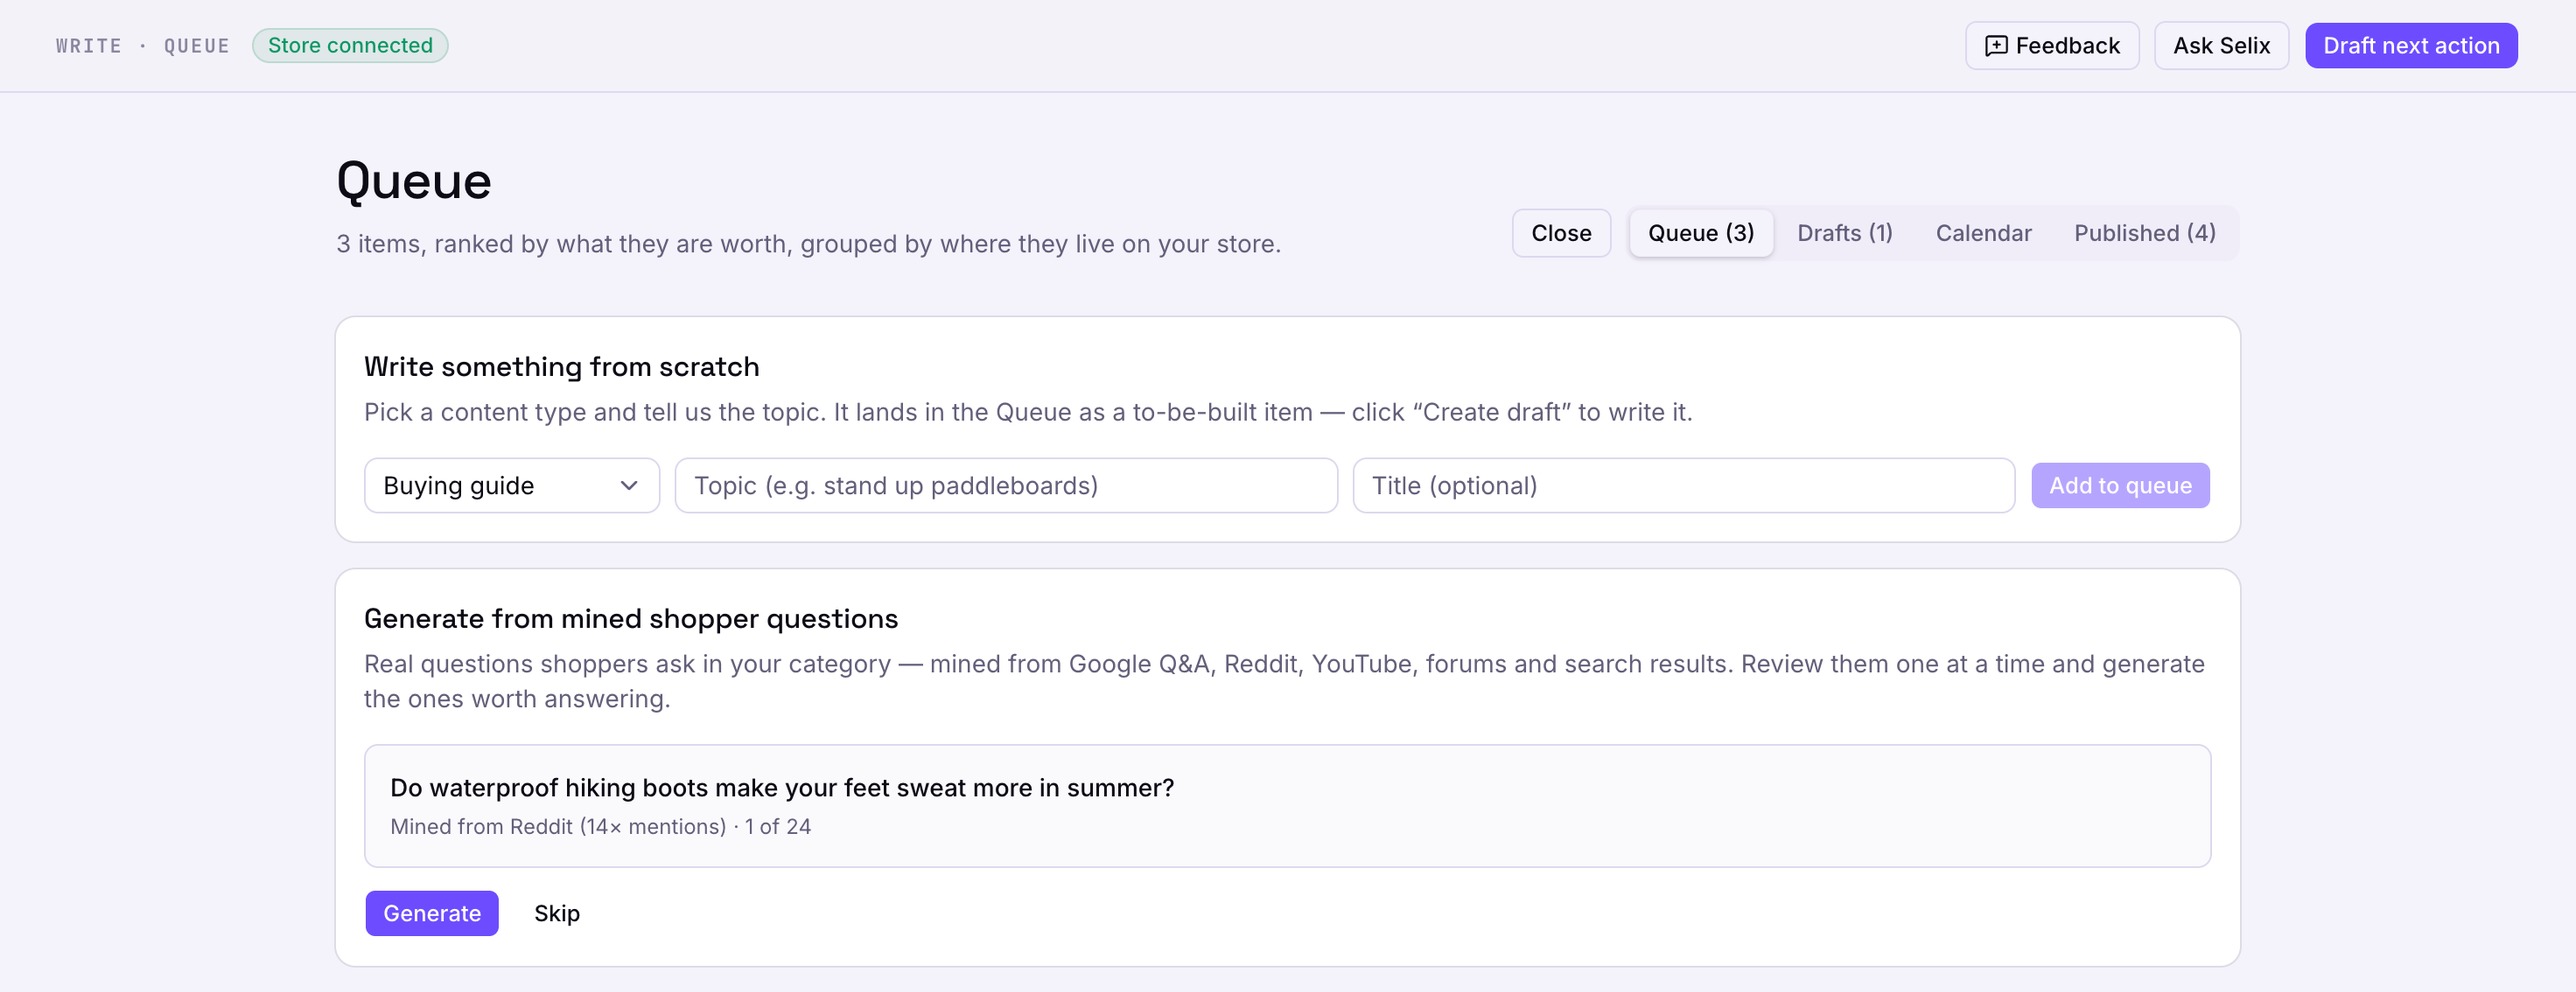Click the Feedback speech-bubble icon
This screenshot has width=2576, height=992.
(1996, 46)
